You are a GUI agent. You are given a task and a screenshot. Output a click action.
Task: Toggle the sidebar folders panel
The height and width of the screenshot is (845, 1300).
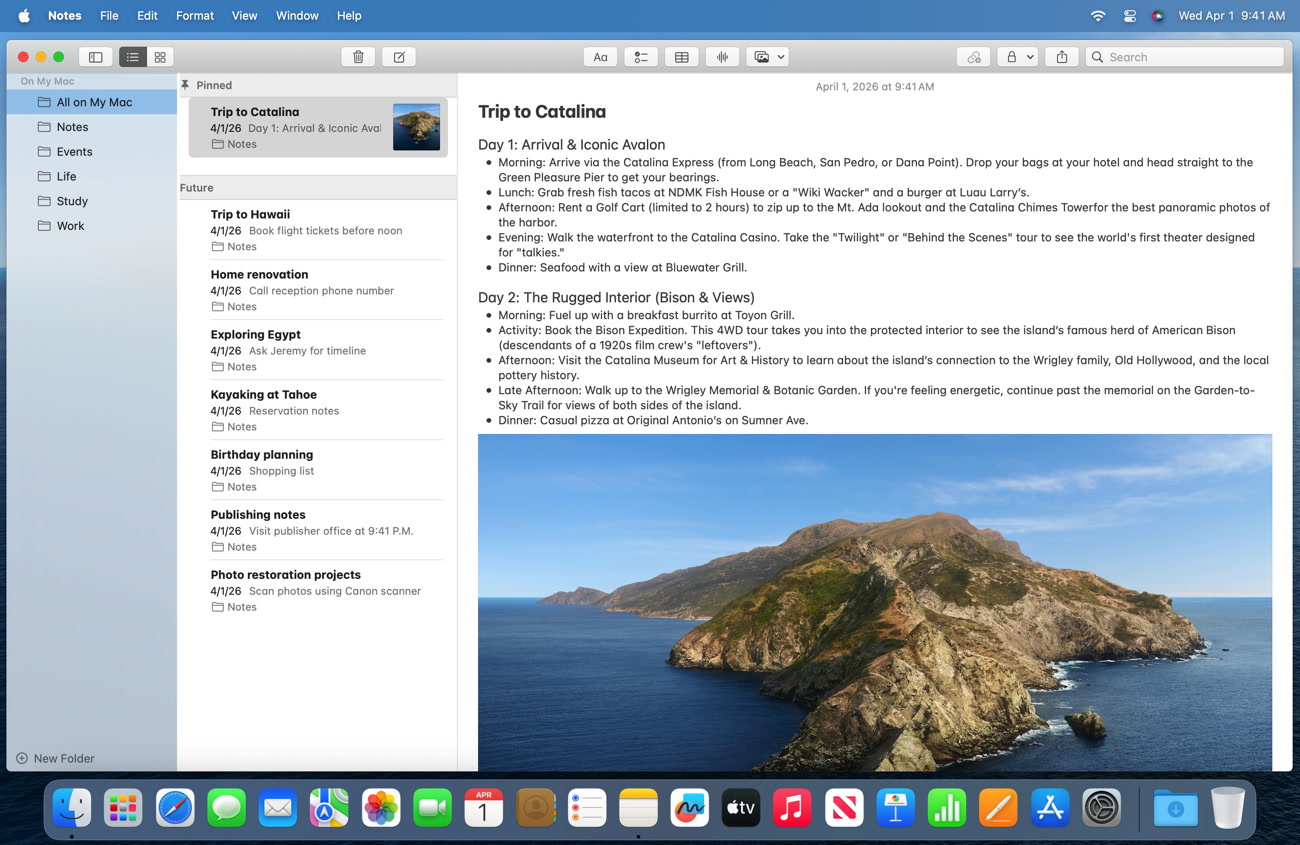[x=96, y=57]
